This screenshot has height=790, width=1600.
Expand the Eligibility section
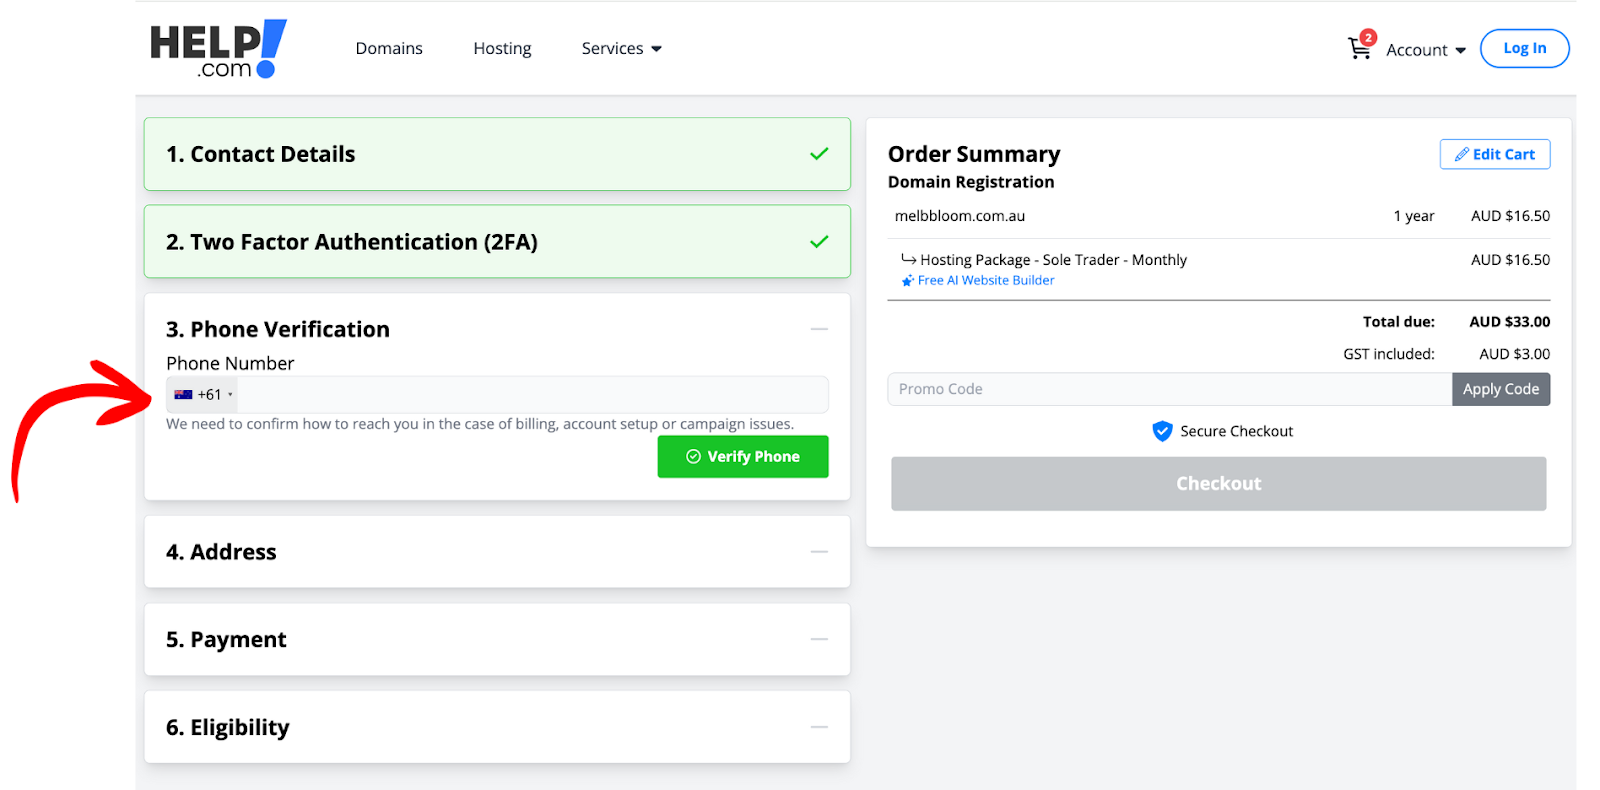(819, 727)
